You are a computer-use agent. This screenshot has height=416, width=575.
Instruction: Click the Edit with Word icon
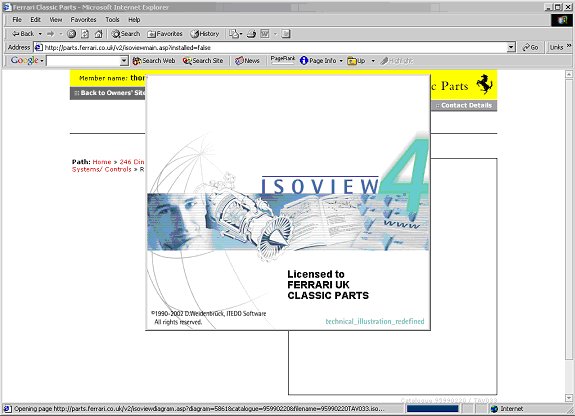(x=265, y=34)
